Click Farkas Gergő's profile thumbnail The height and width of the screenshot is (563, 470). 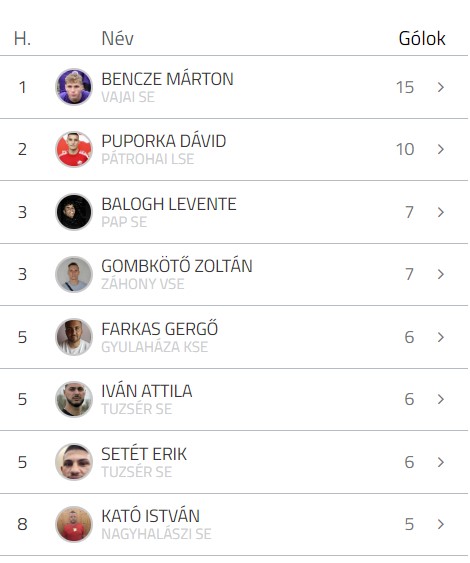pyautogui.click(x=74, y=337)
